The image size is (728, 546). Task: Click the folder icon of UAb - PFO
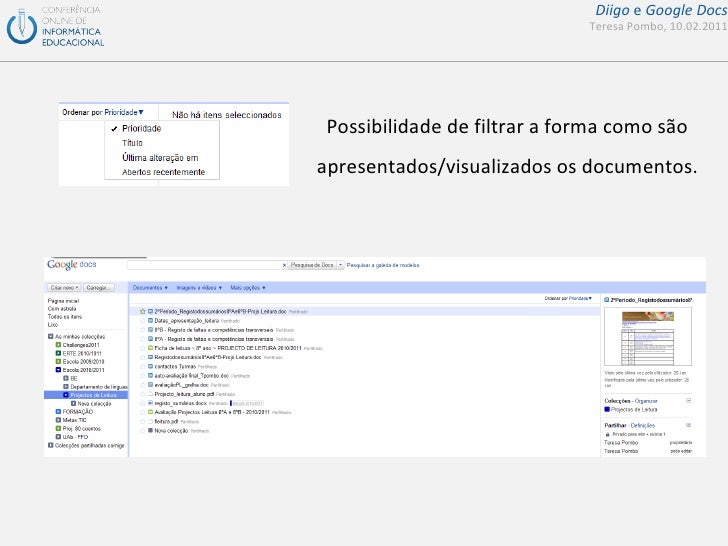pyautogui.click(x=58, y=437)
